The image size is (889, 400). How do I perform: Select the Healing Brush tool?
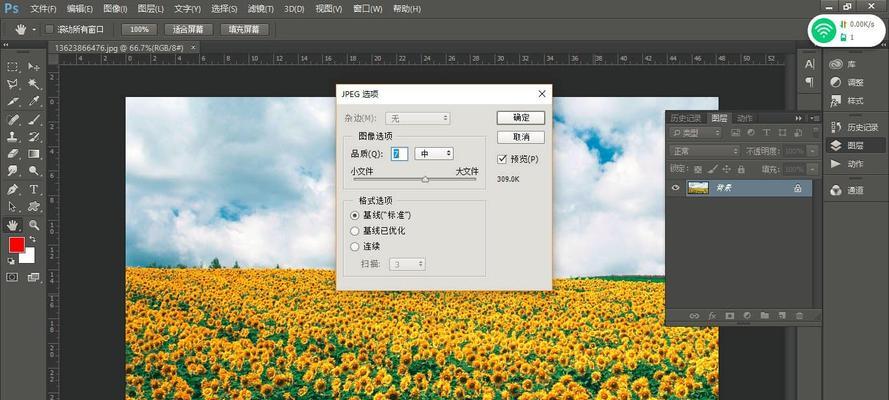[x=12, y=119]
